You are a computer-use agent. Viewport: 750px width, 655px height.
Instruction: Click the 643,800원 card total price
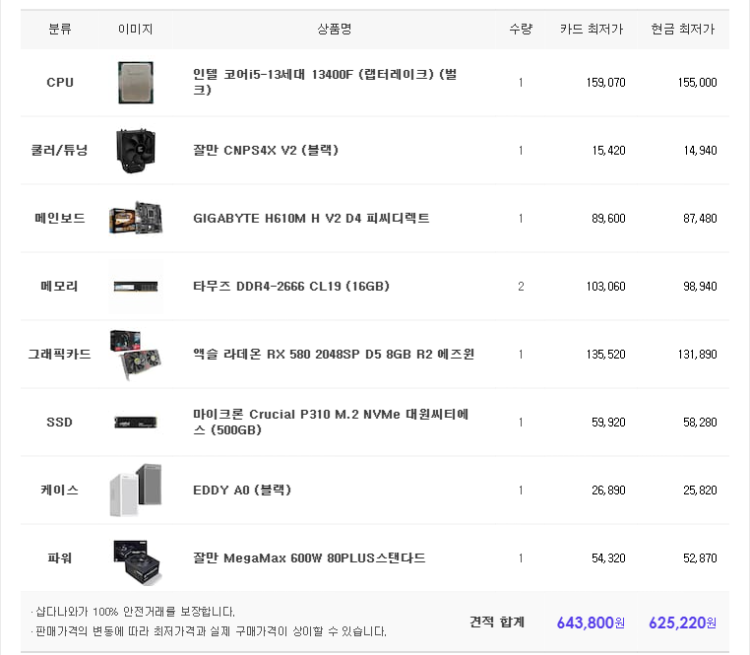[x=591, y=622]
